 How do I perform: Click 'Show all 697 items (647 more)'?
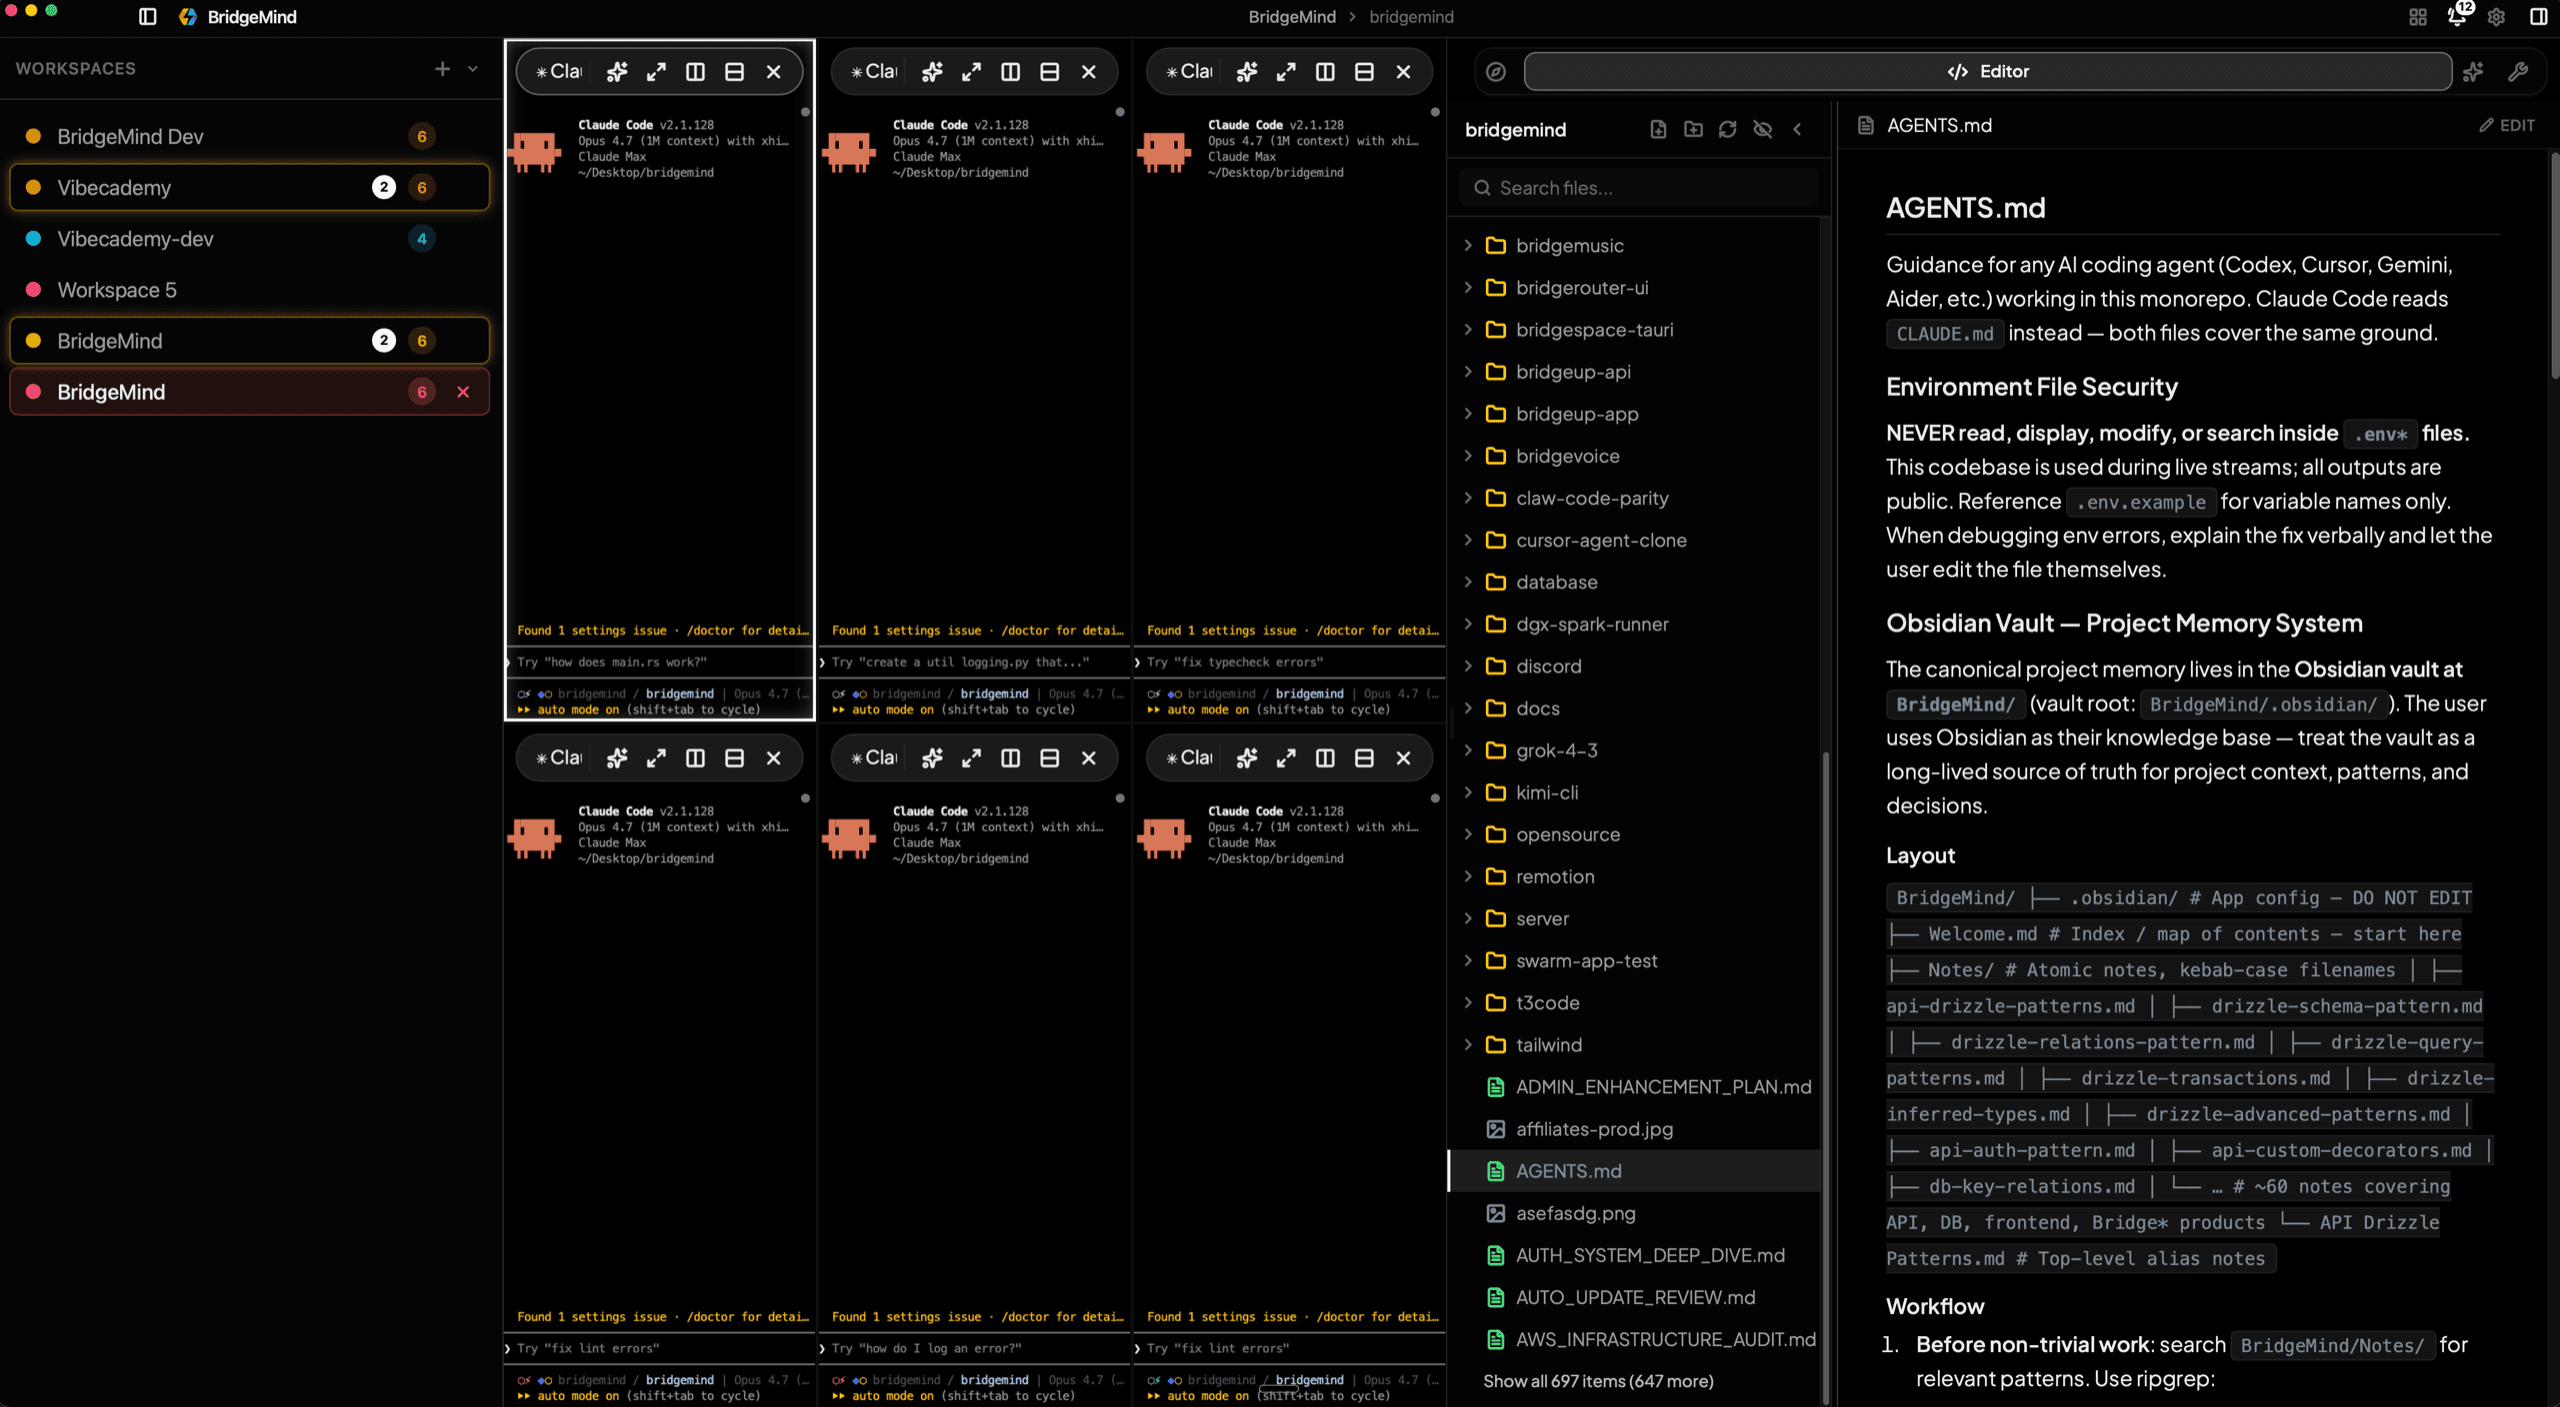[x=1598, y=1381]
